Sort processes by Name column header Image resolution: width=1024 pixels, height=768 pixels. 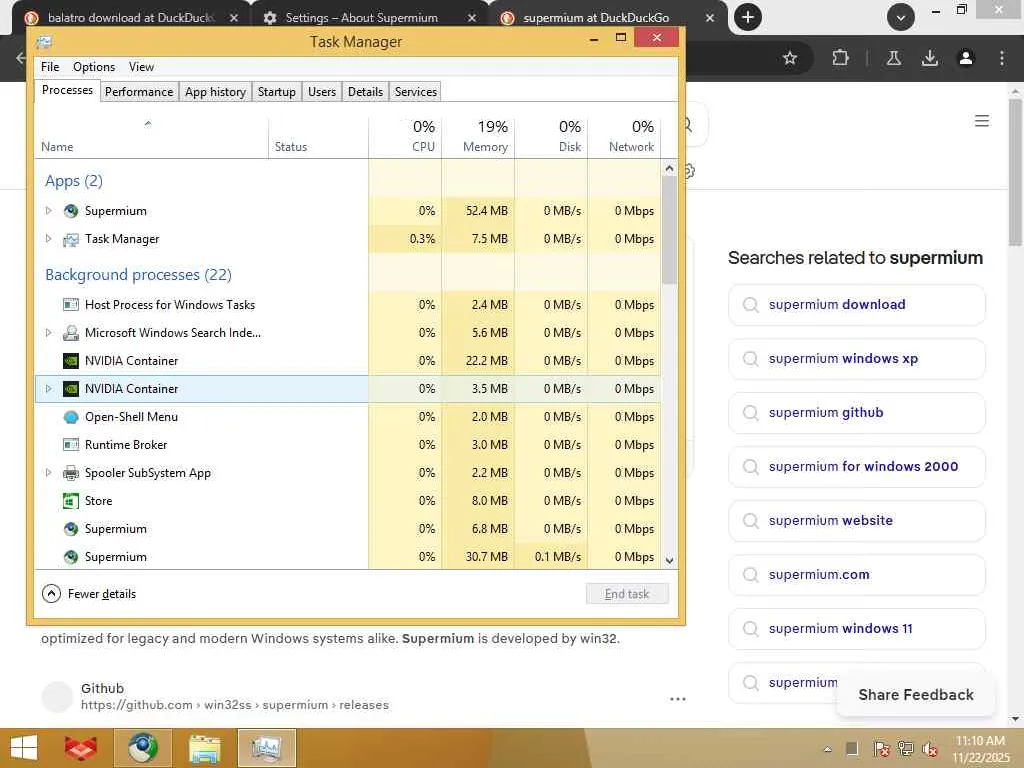(151, 136)
